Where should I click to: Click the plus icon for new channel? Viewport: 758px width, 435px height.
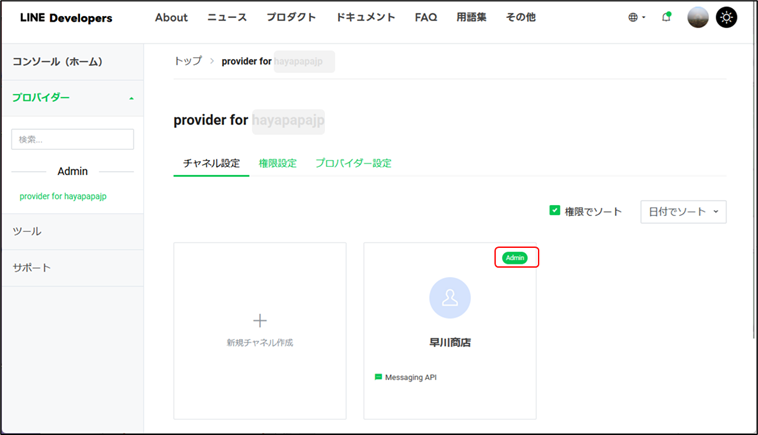260,321
